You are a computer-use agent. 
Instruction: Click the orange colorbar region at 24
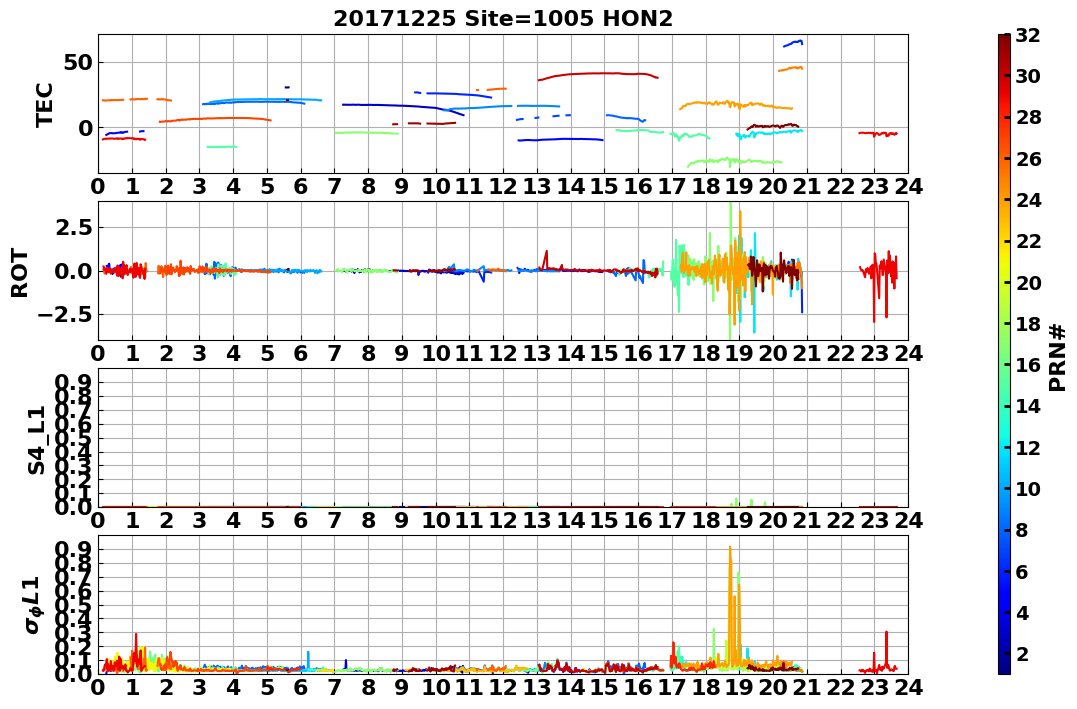point(1004,200)
